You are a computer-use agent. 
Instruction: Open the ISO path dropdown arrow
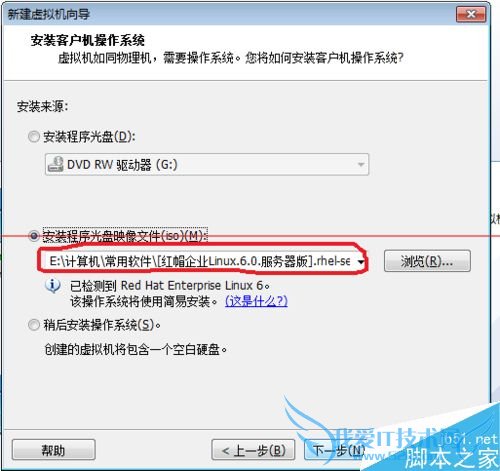point(360,262)
